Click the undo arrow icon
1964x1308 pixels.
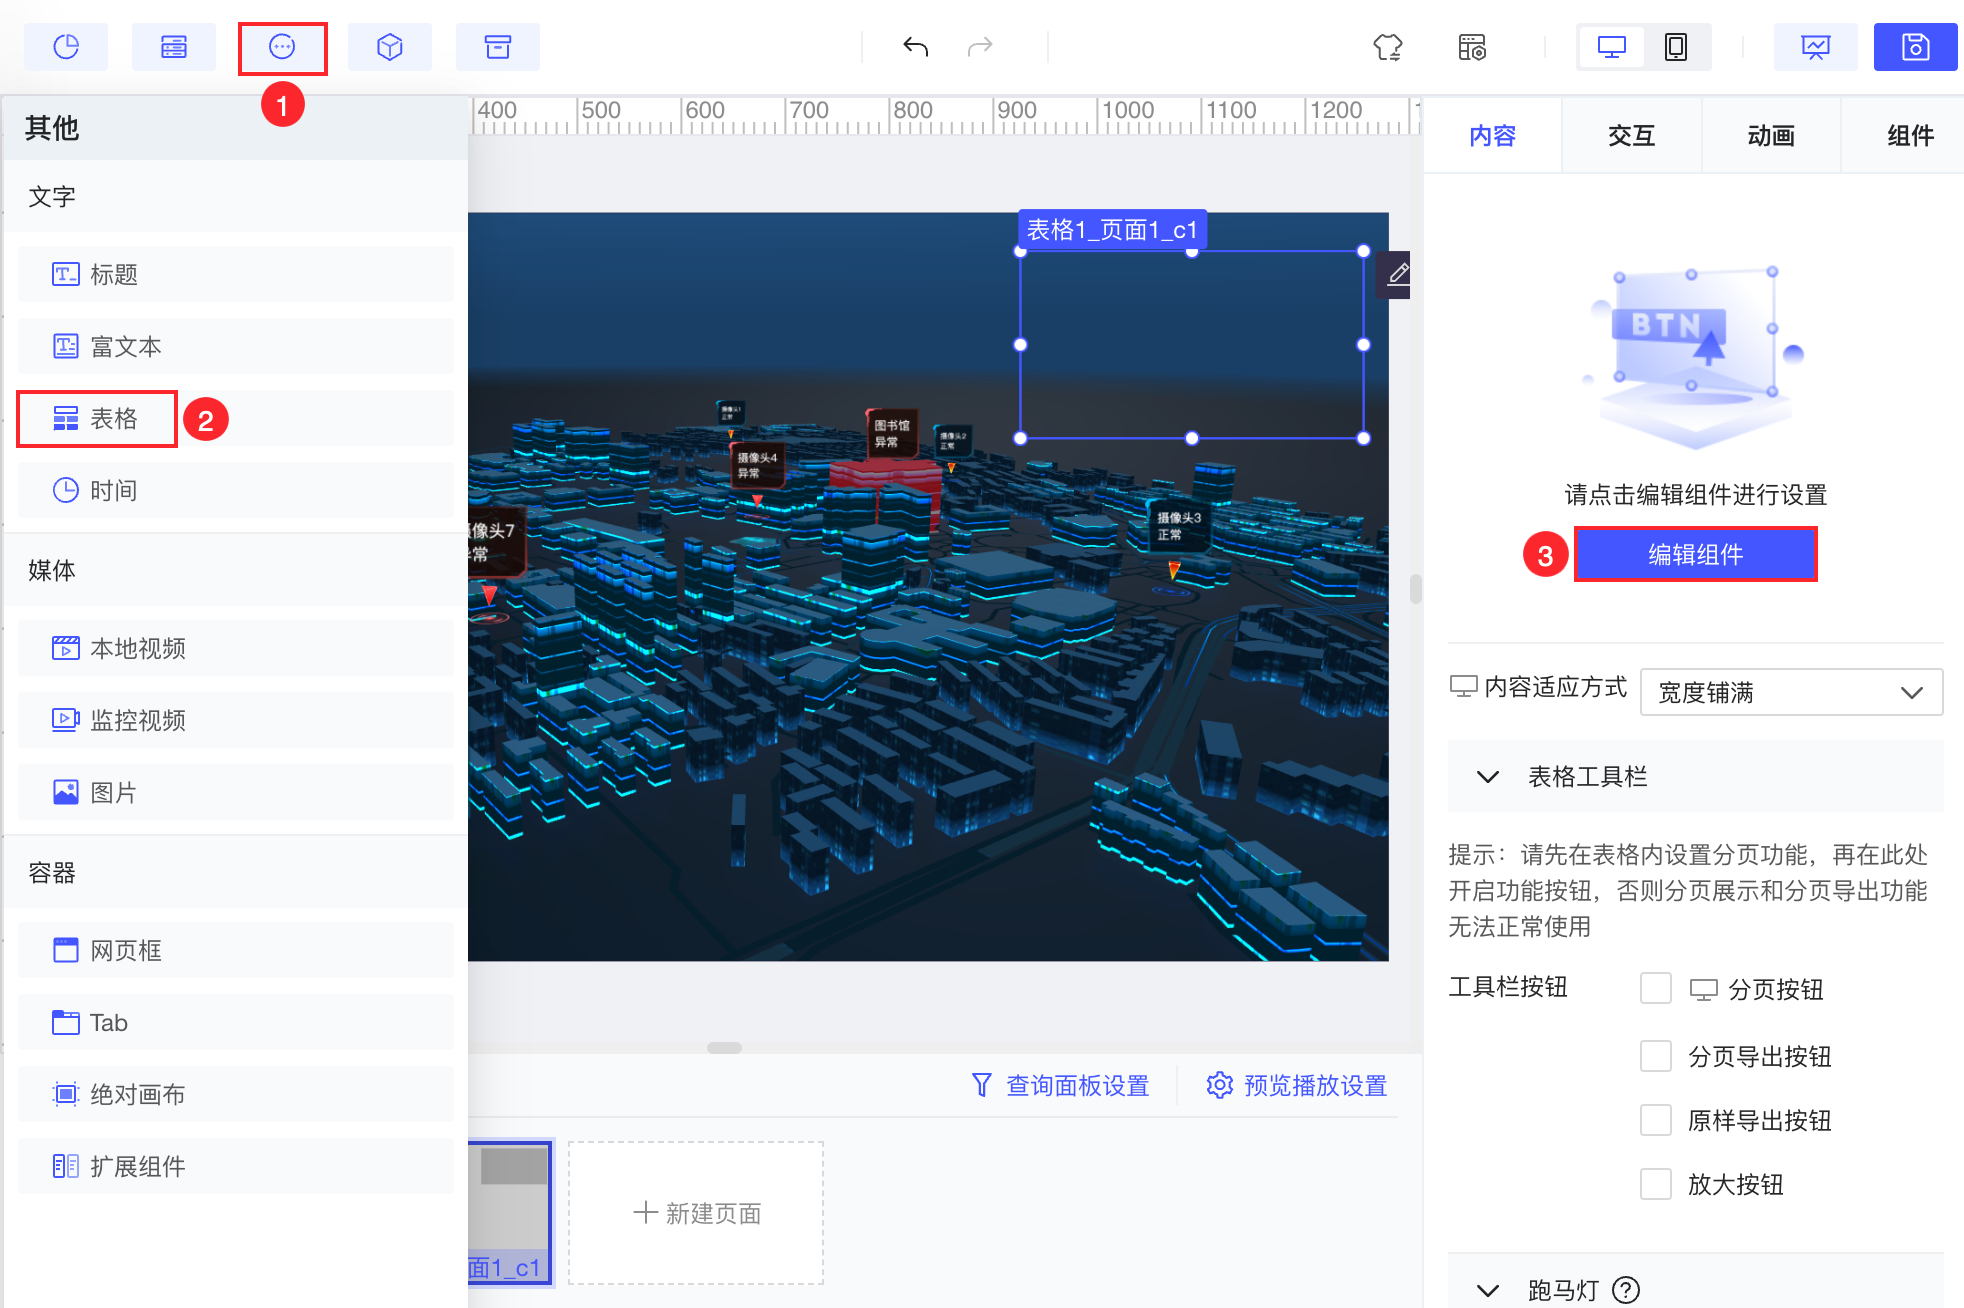(915, 47)
